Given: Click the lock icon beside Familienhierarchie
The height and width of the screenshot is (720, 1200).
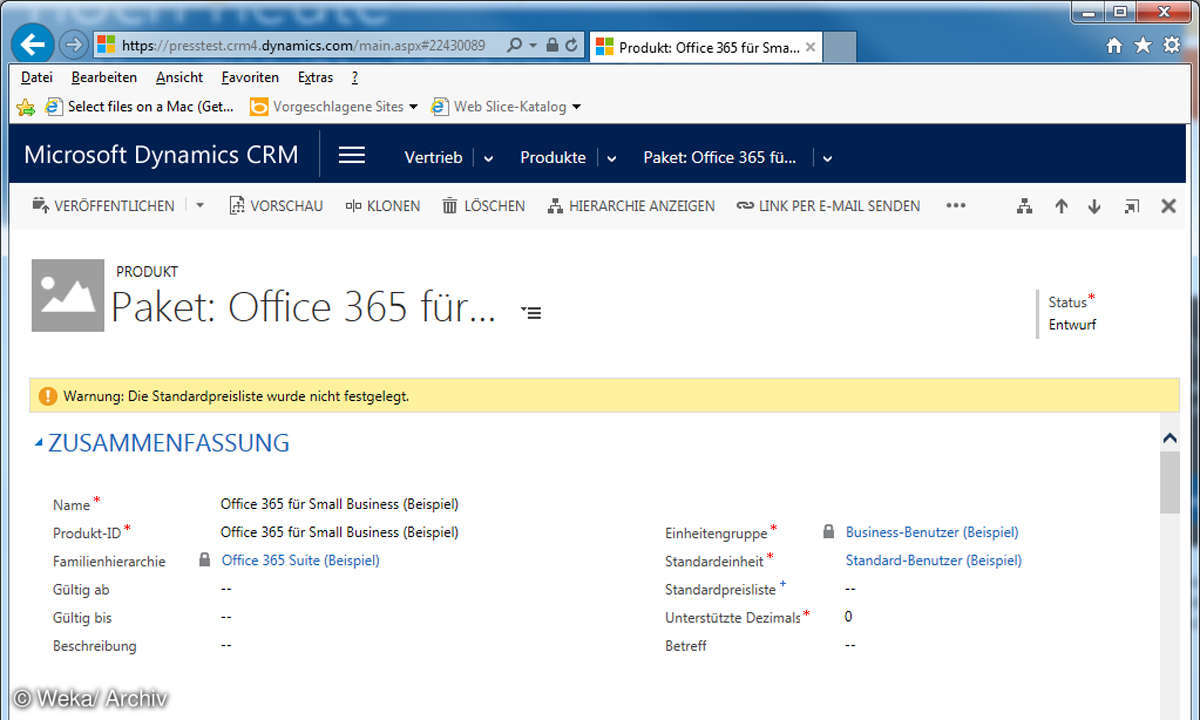Looking at the screenshot, I should click(205, 560).
